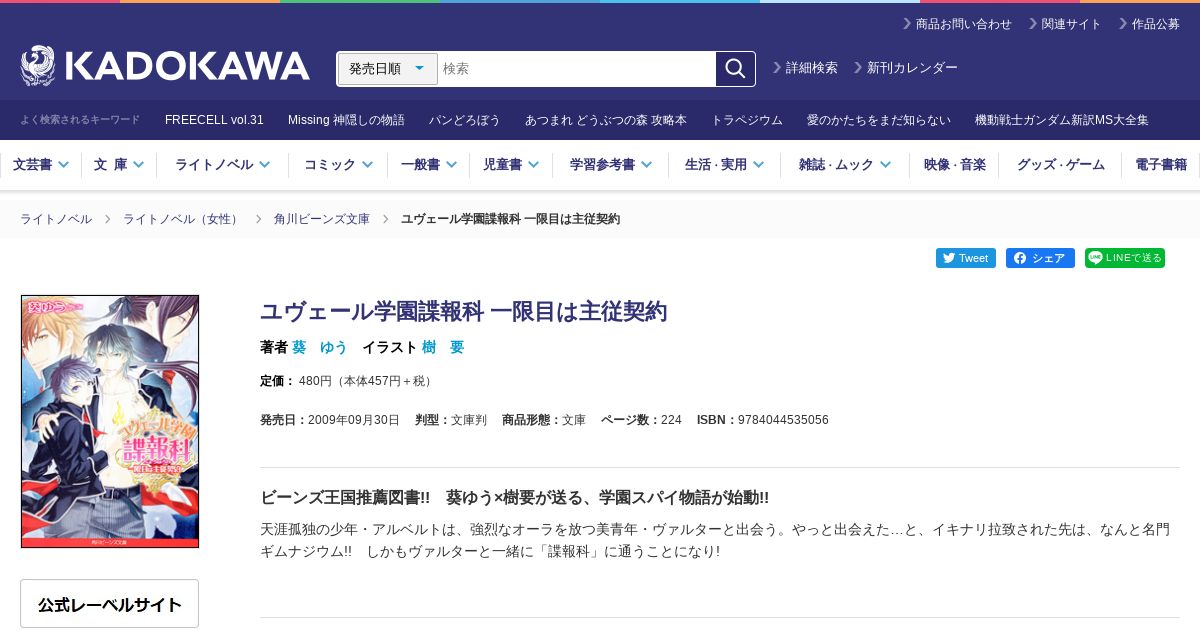Click the book cover thumbnail
1200x630 pixels.
click(110, 421)
